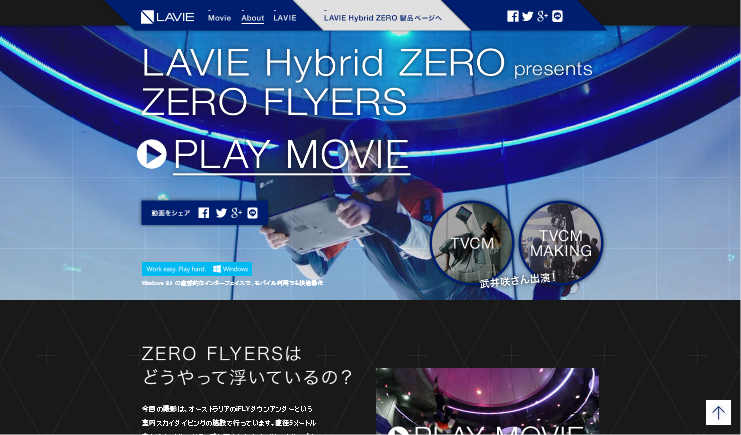
Task: Share the video on Facebook from share bar
Action: point(204,213)
